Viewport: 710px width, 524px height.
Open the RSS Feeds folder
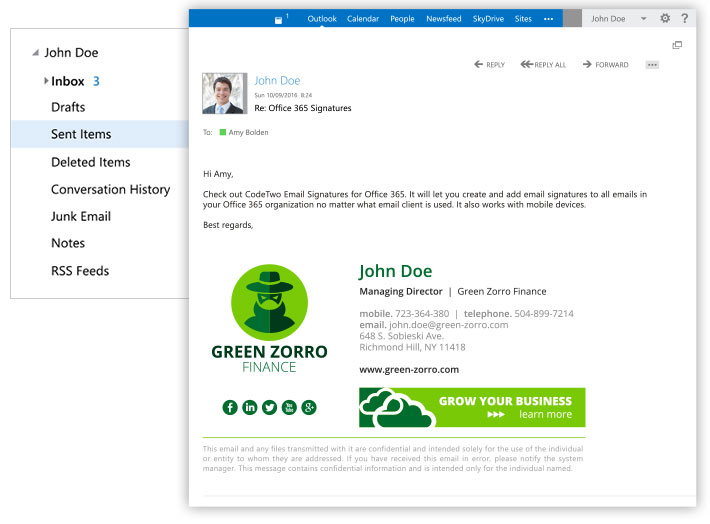[80, 271]
